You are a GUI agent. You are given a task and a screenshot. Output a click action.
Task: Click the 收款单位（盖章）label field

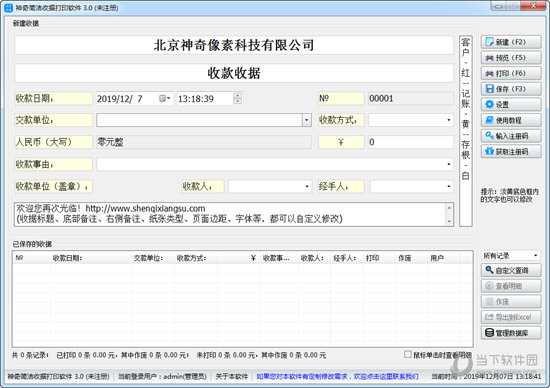(x=53, y=186)
